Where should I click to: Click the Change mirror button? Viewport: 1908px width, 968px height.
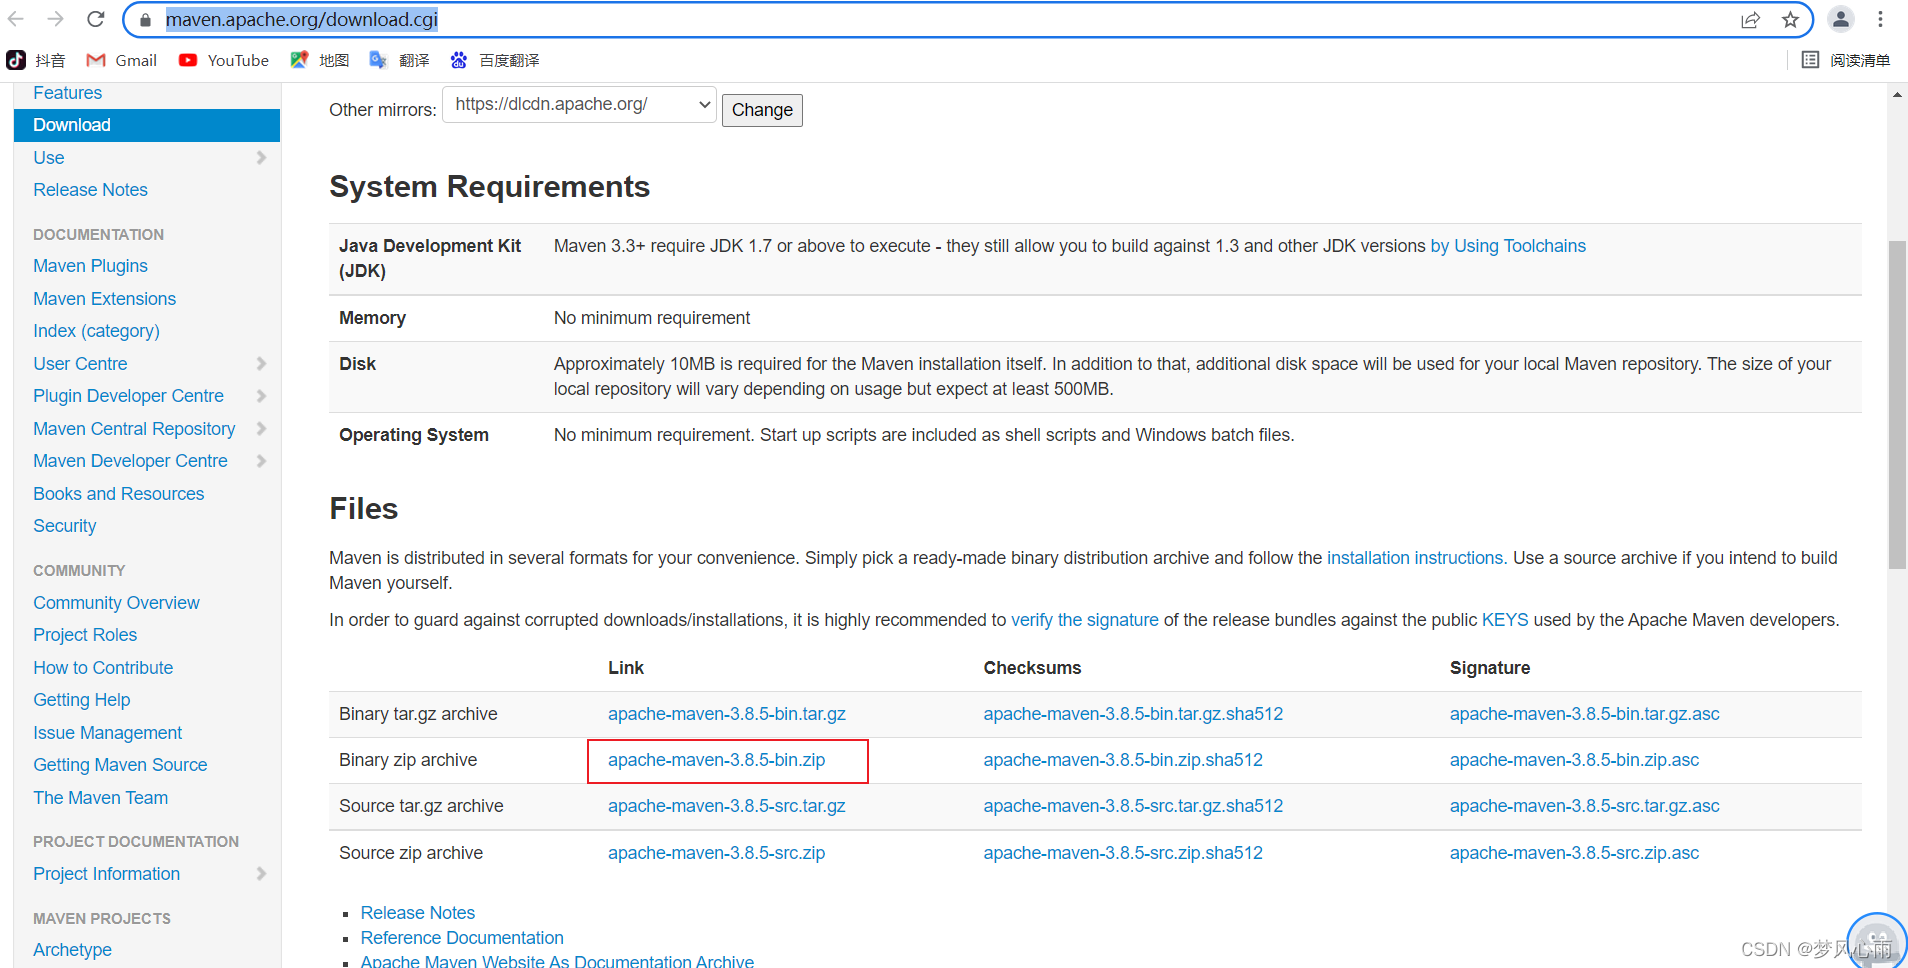coord(762,110)
